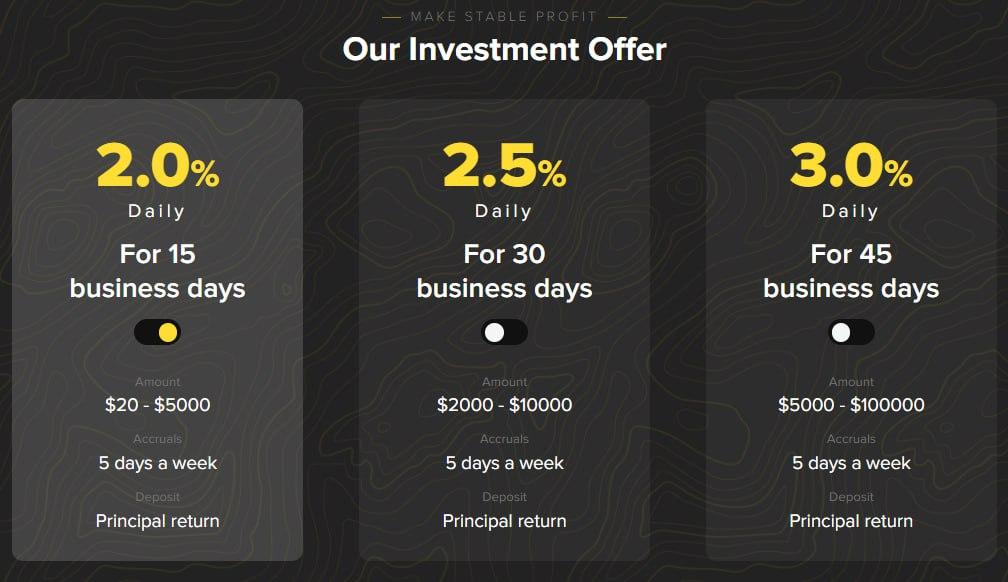
Task: Click Principal return in the 2.0% card
Action: (158, 521)
